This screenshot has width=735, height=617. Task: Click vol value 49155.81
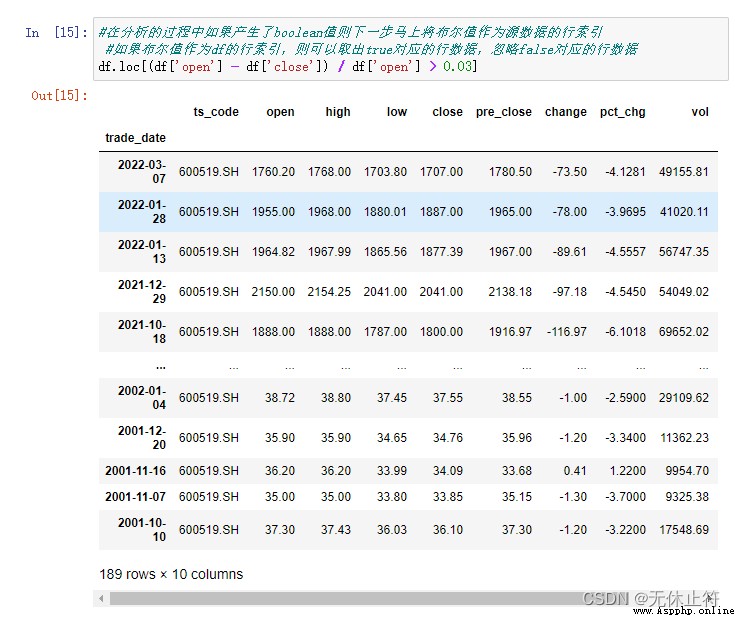click(x=683, y=172)
